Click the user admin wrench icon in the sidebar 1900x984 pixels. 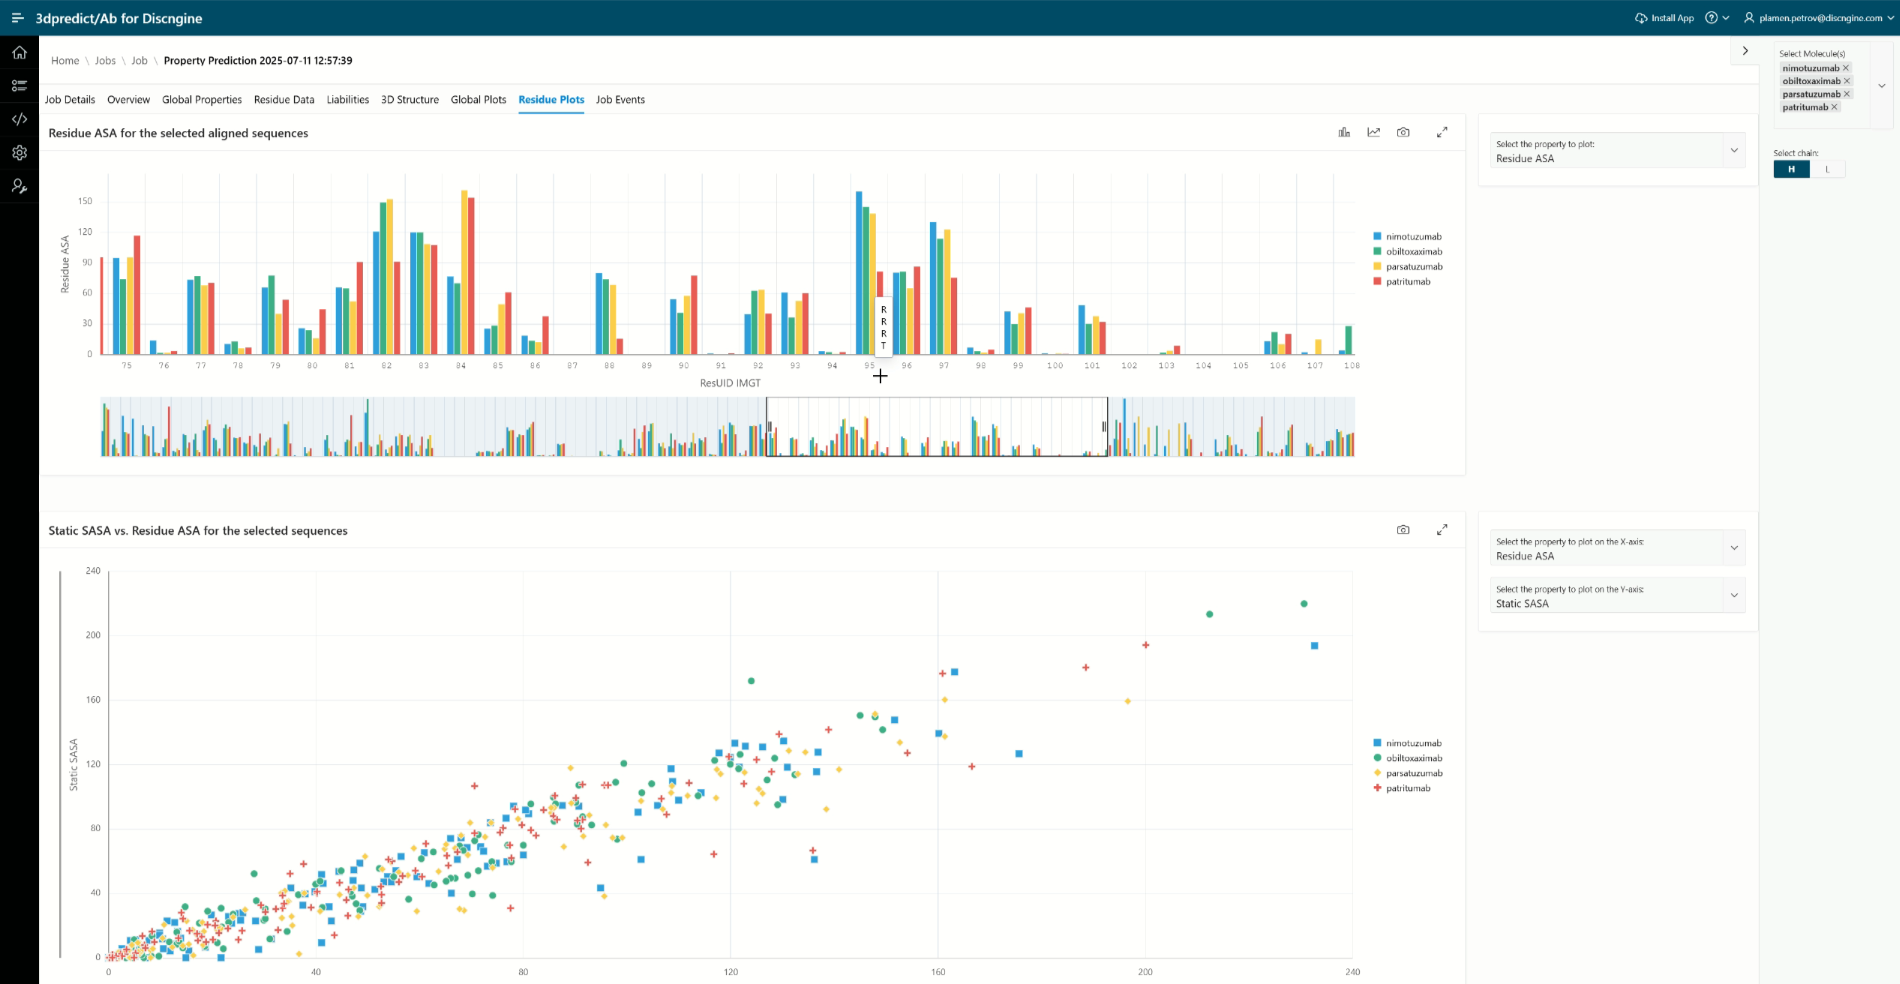pos(19,186)
